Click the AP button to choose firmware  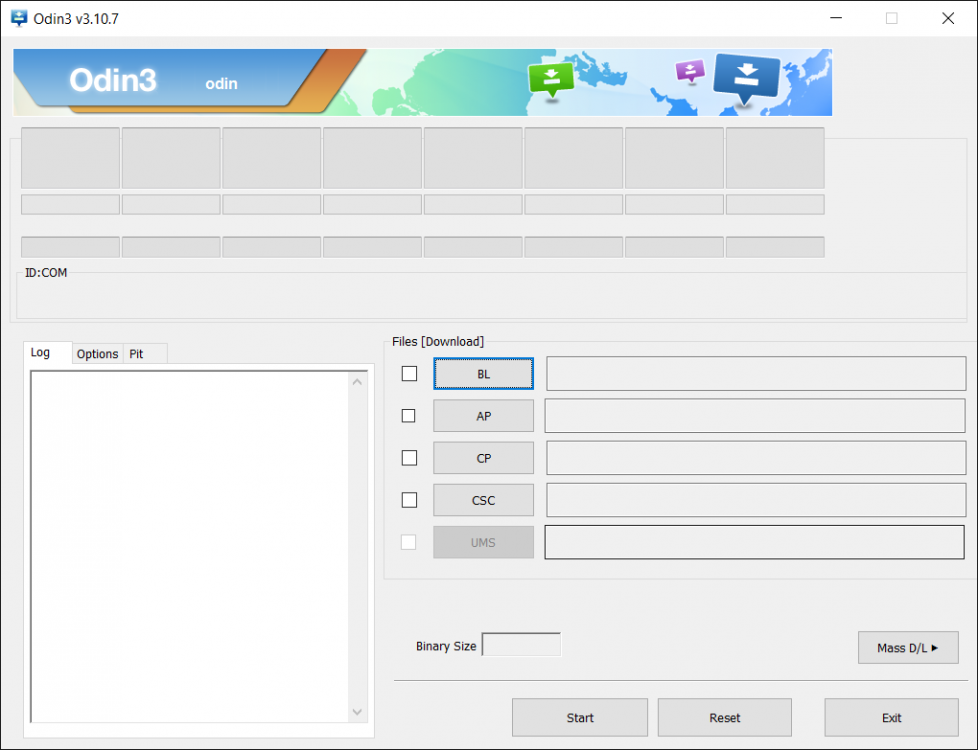coord(483,415)
